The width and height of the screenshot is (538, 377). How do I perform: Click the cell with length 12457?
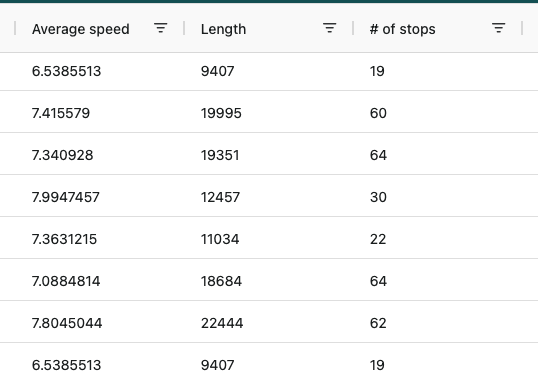point(269,197)
